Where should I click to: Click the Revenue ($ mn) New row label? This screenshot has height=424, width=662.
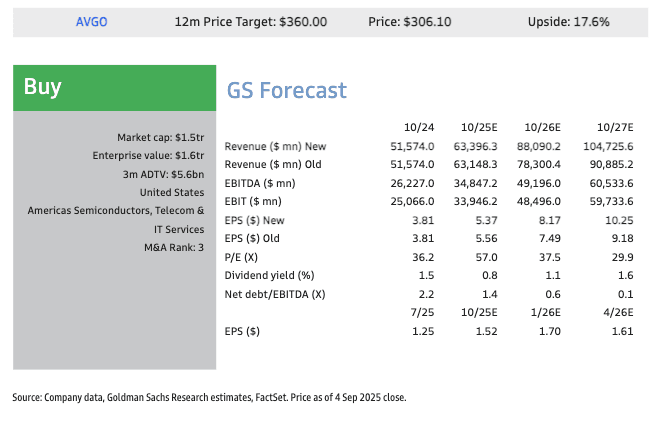pyautogui.click(x=276, y=146)
